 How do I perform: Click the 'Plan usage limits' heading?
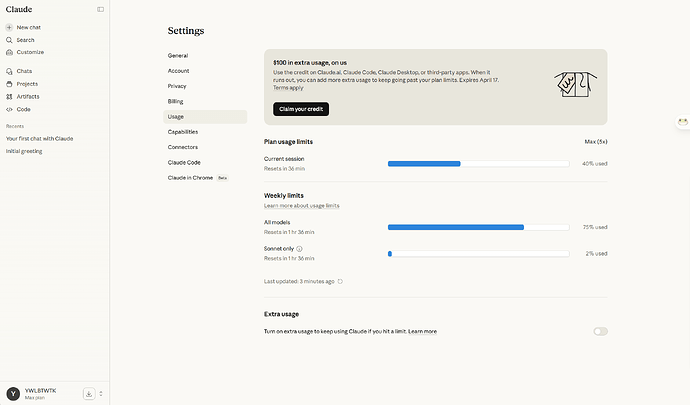(288, 142)
